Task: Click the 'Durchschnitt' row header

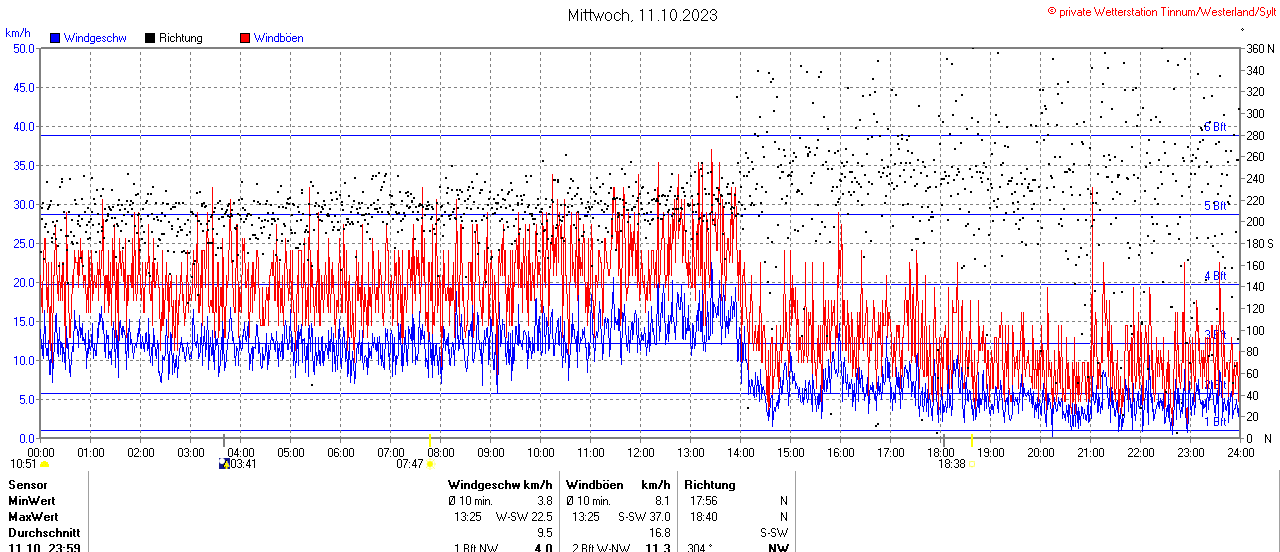Action: tap(44, 533)
